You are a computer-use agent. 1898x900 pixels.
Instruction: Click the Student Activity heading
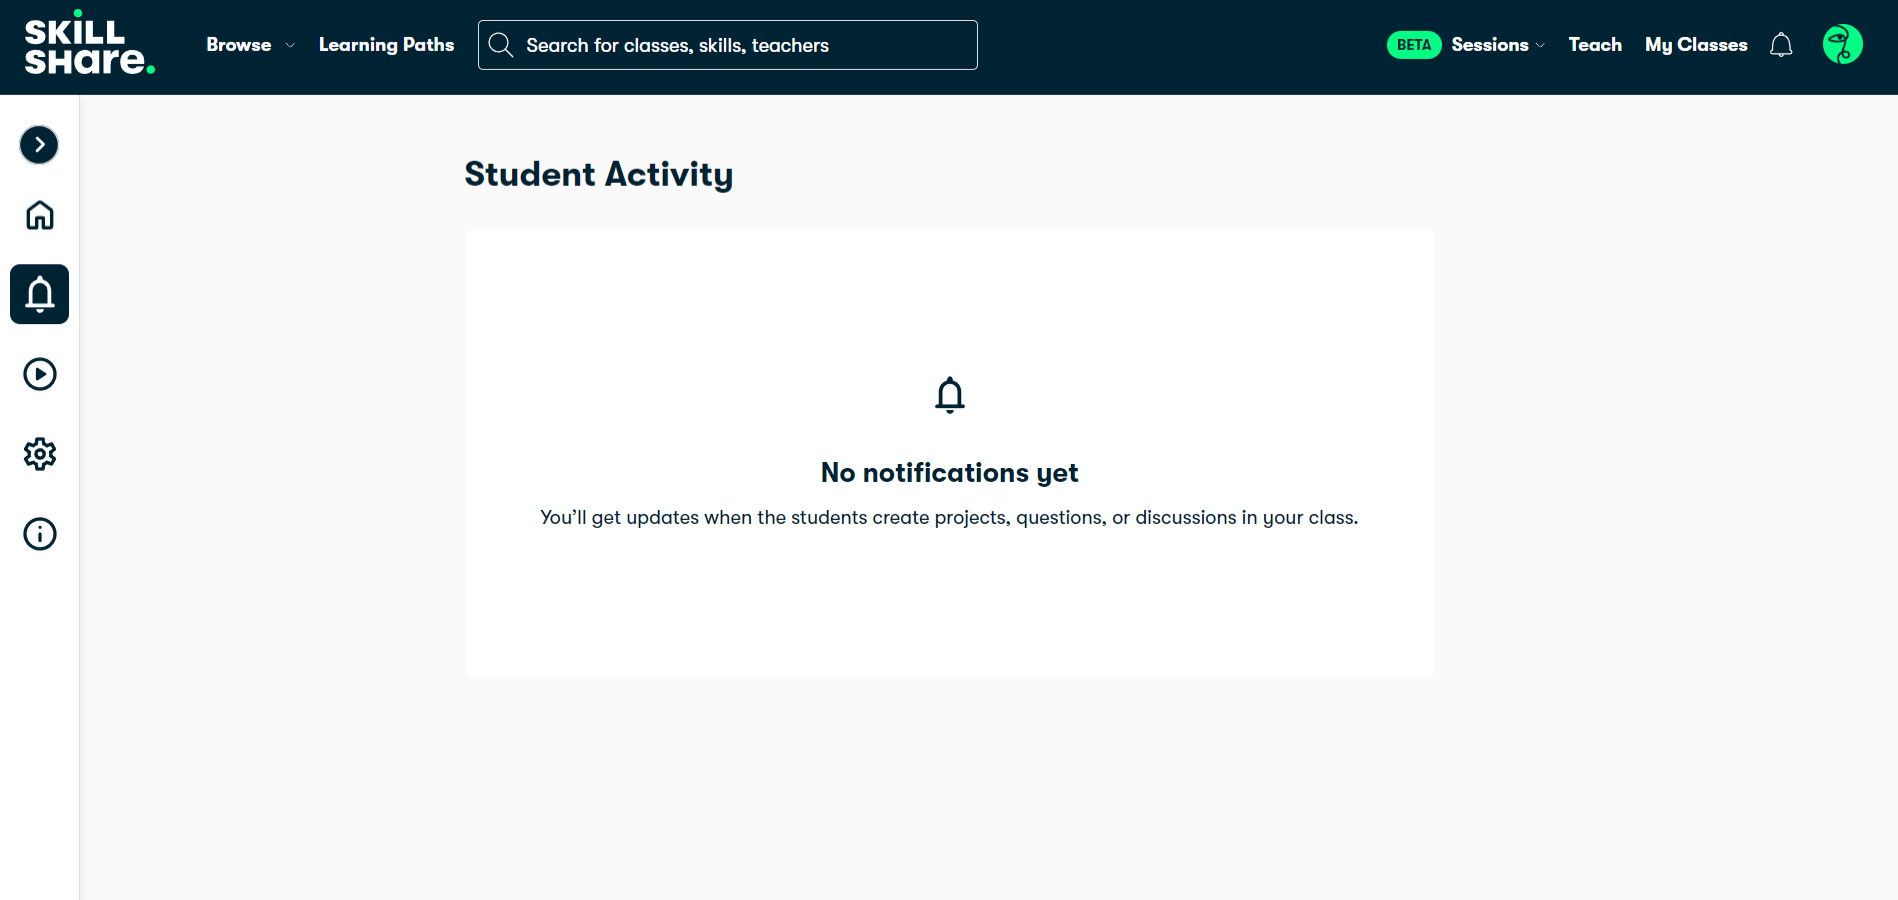(598, 174)
